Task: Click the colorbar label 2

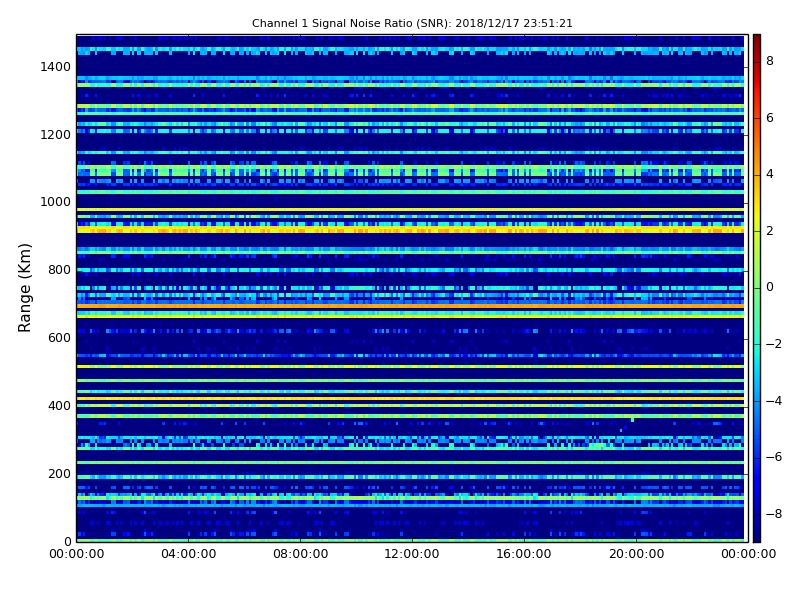Action: click(x=770, y=231)
